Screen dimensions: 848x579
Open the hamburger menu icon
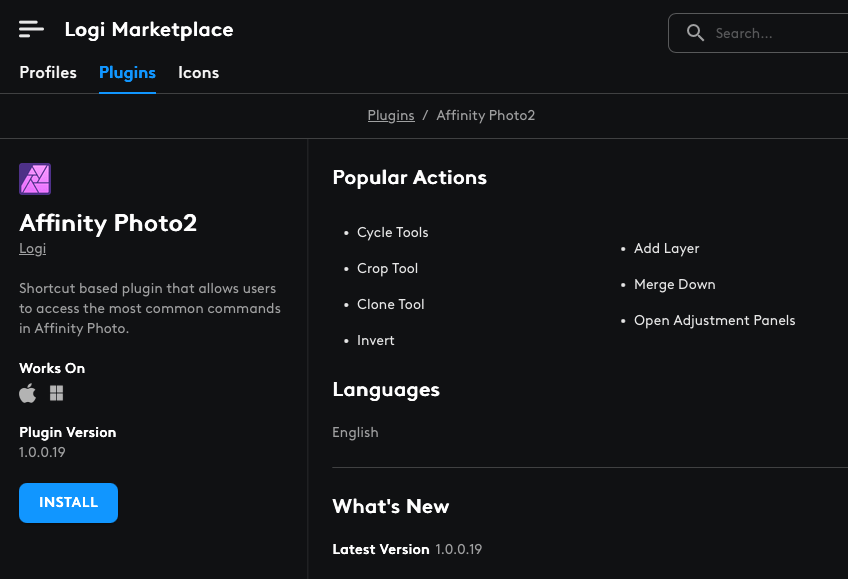point(31,29)
